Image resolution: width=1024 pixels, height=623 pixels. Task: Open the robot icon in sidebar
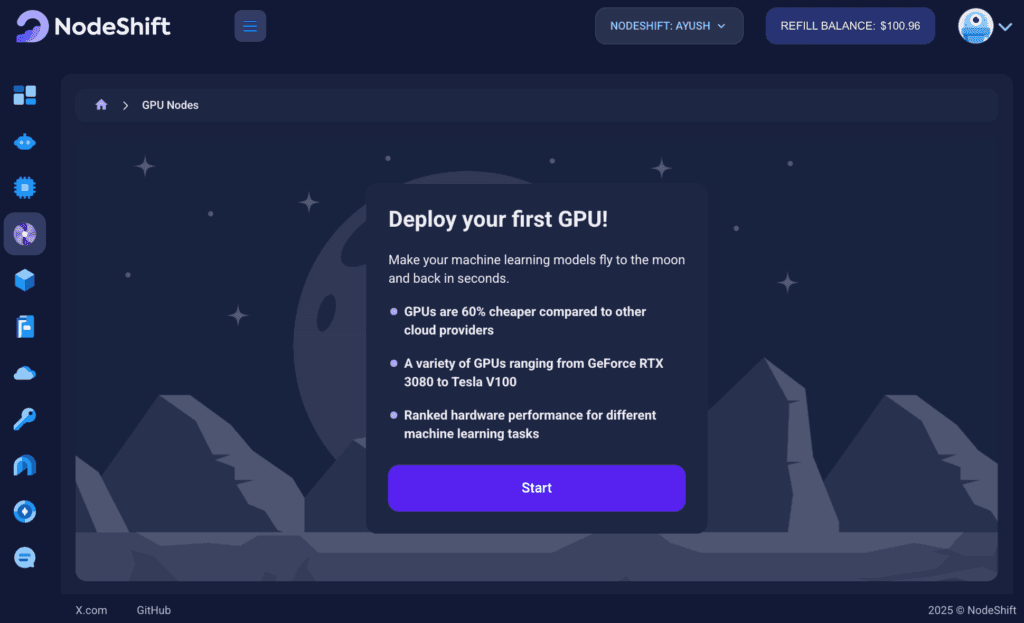(25, 142)
